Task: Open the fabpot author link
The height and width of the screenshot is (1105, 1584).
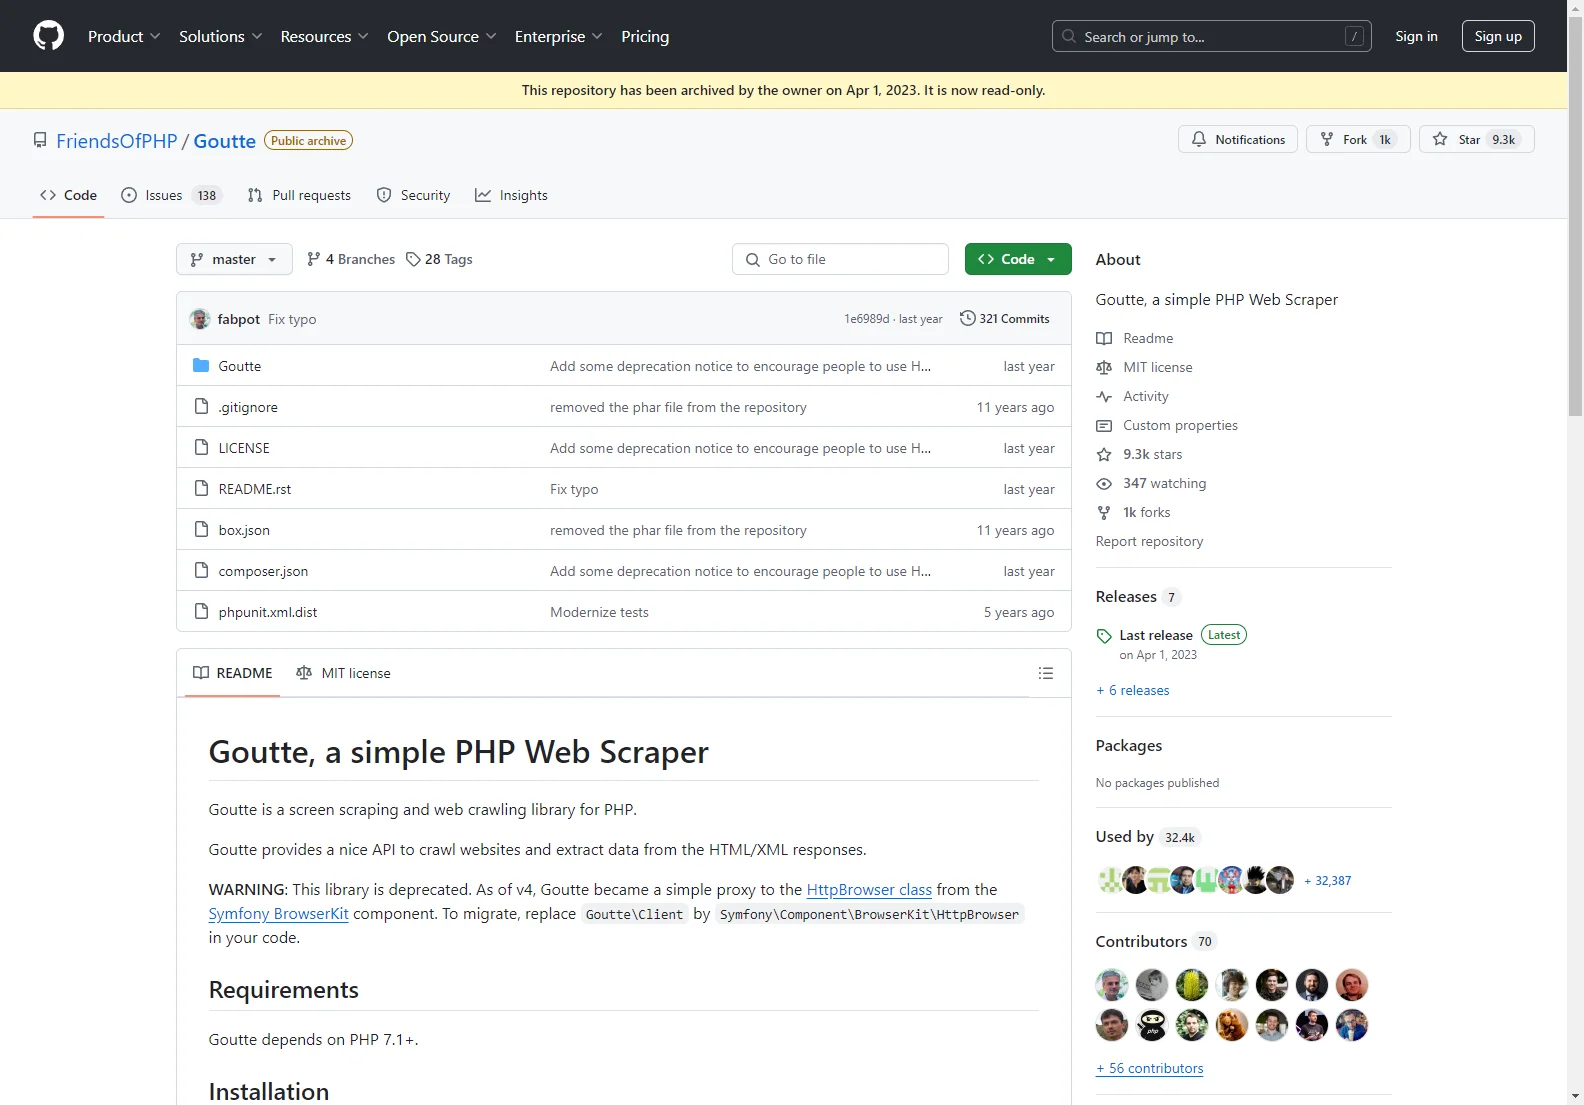Action: pos(239,319)
